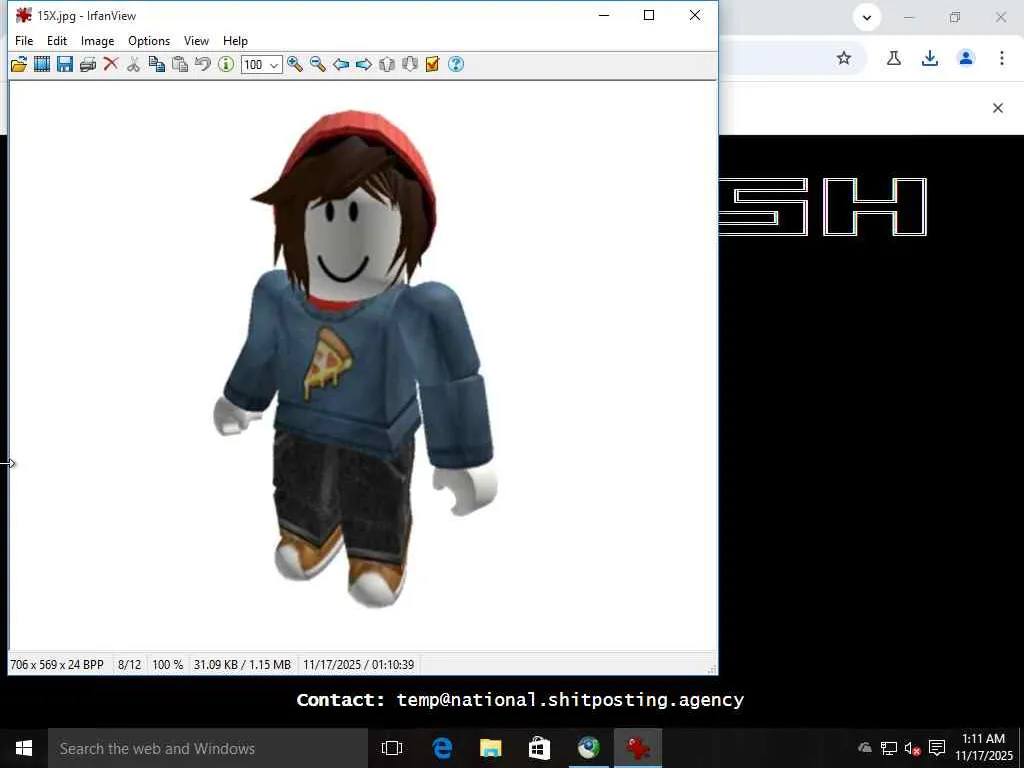Open the browser three-dot menu
Viewport: 1024px width, 768px height.
[x=1002, y=58]
